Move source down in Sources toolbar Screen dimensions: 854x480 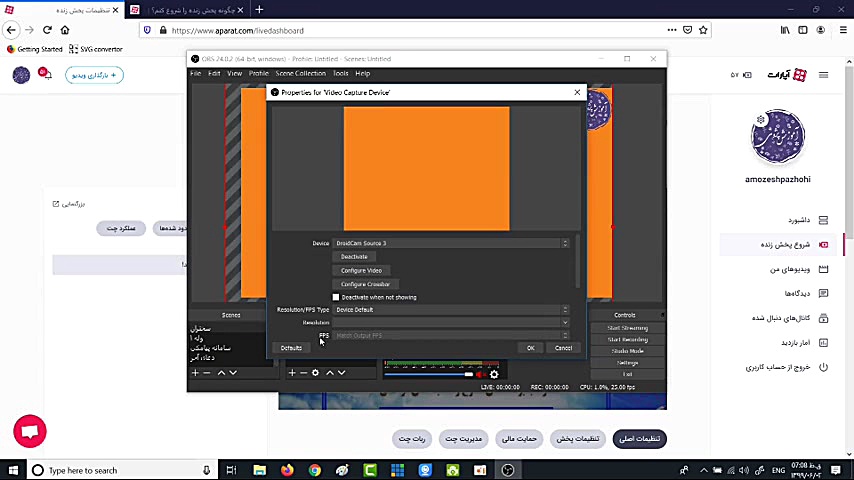(341, 373)
